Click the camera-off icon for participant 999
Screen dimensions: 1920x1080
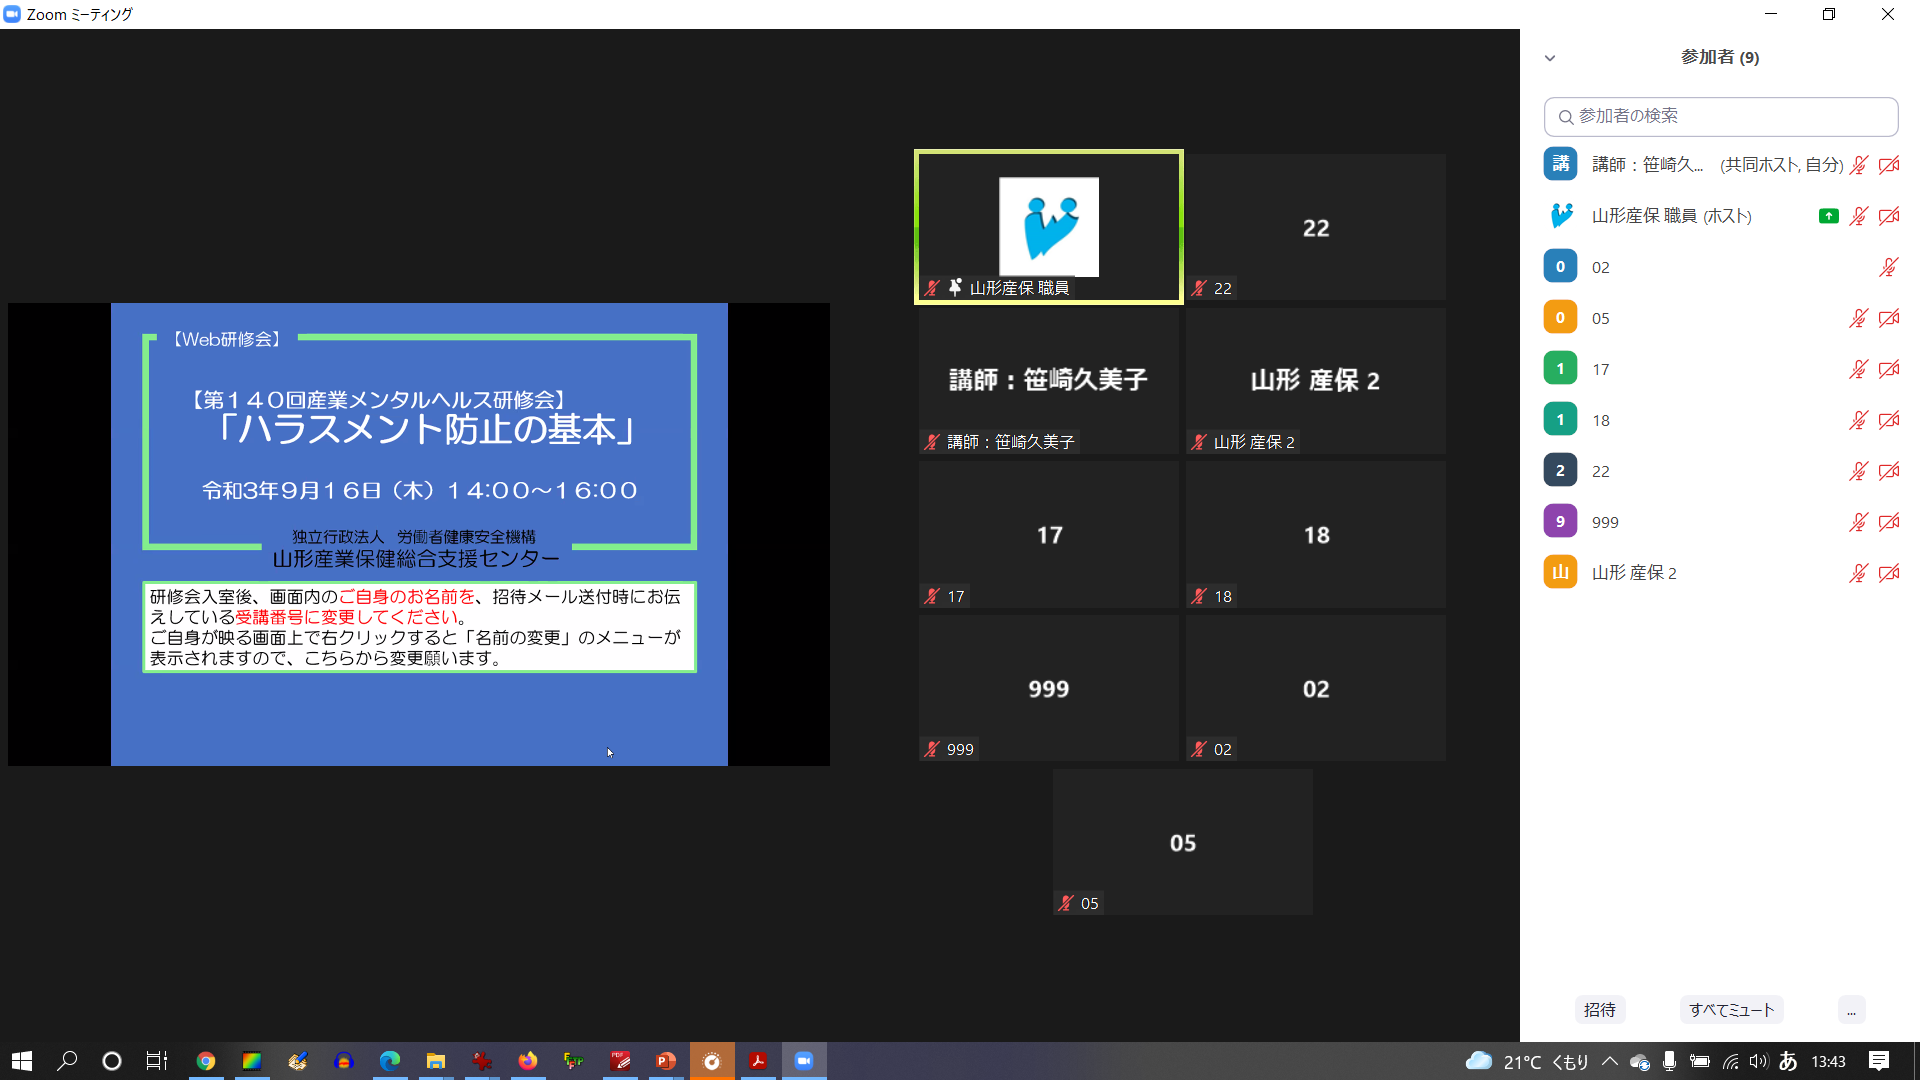tap(1889, 522)
